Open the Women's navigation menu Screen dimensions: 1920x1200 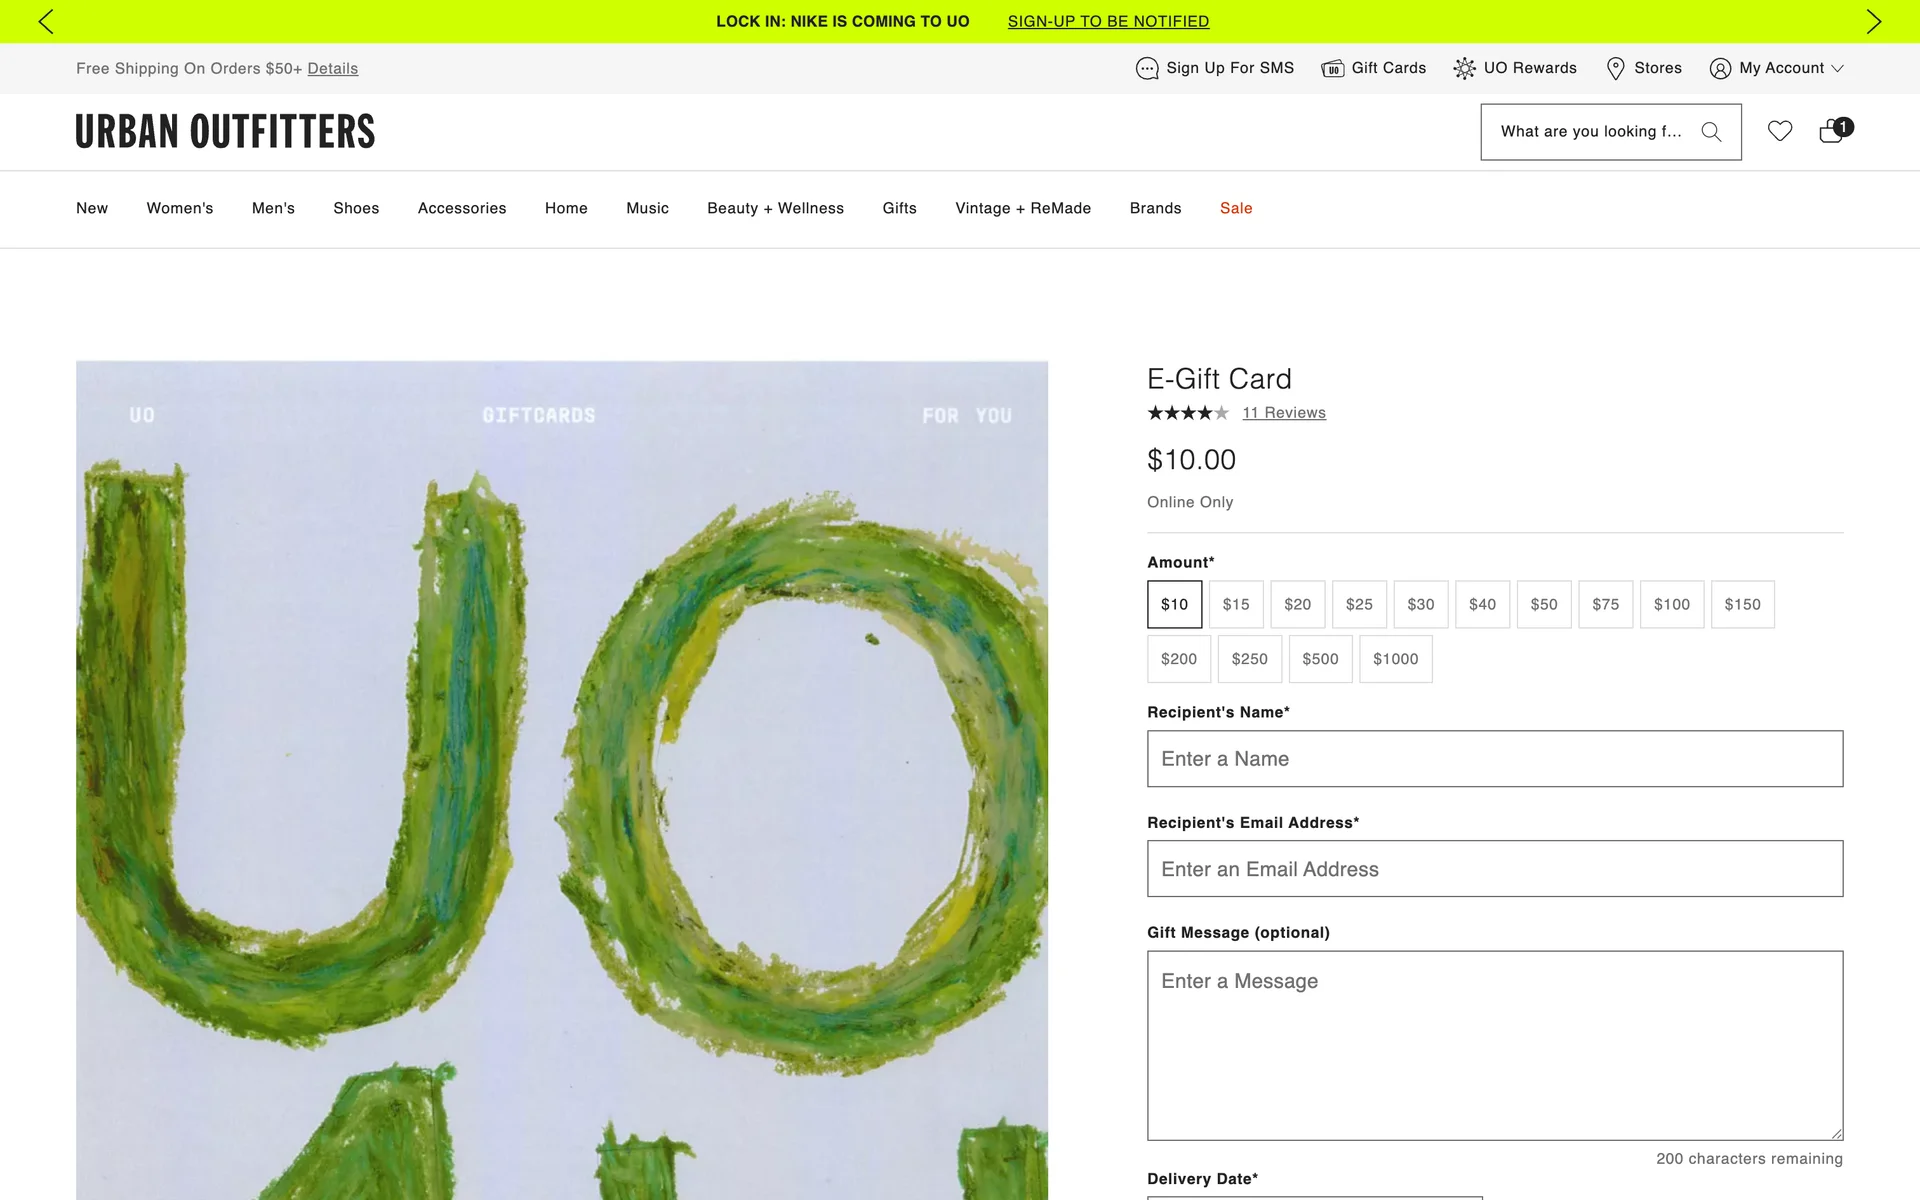[180, 208]
